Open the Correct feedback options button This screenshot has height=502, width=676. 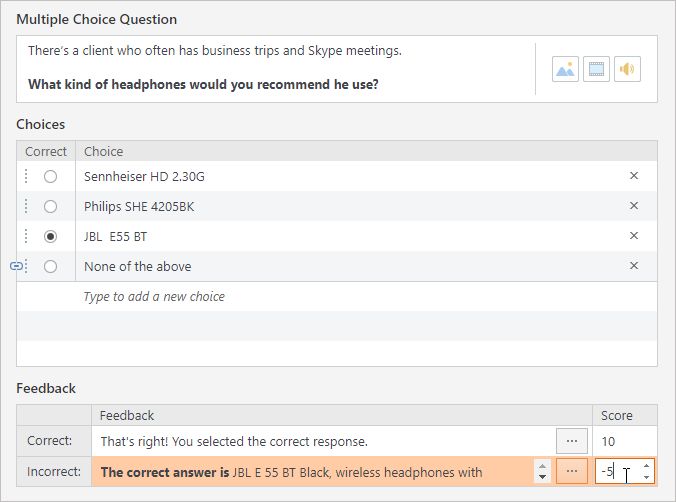tap(572, 440)
